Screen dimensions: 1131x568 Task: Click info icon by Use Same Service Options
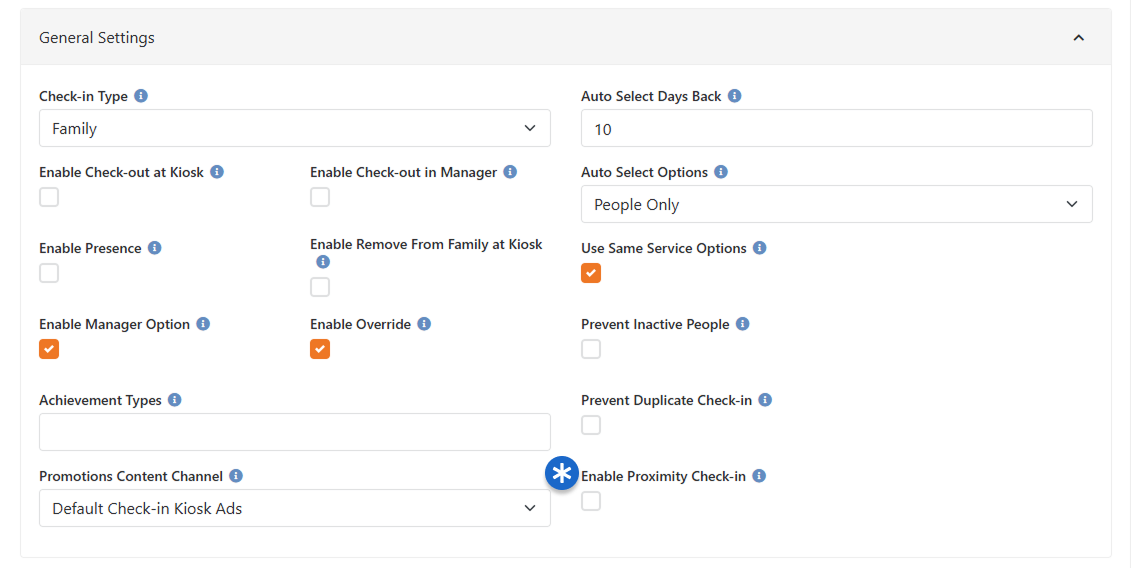coord(760,248)
